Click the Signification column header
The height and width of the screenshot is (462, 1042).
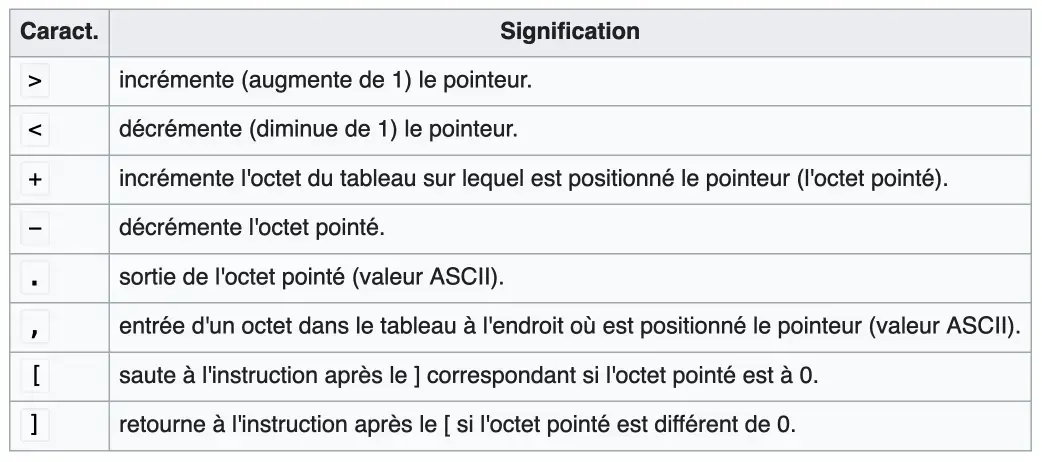coord(570,32)
